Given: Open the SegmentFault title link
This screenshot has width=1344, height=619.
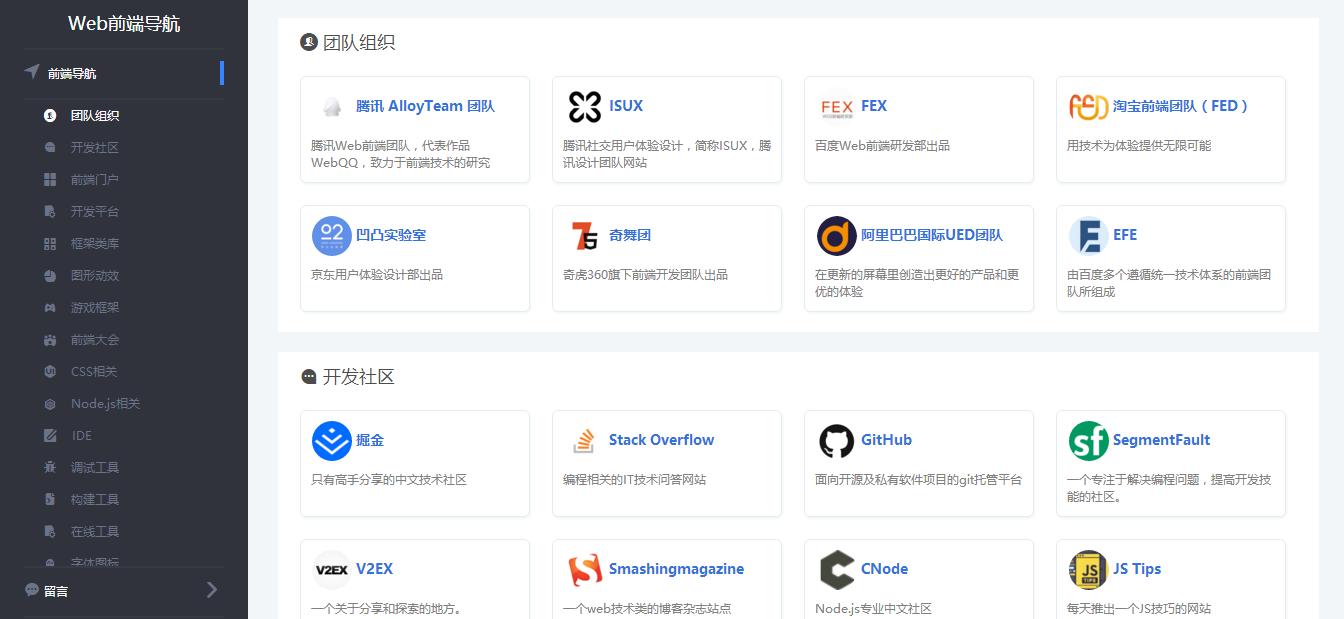Looking at the screenshot, I should click(1162, 440).
